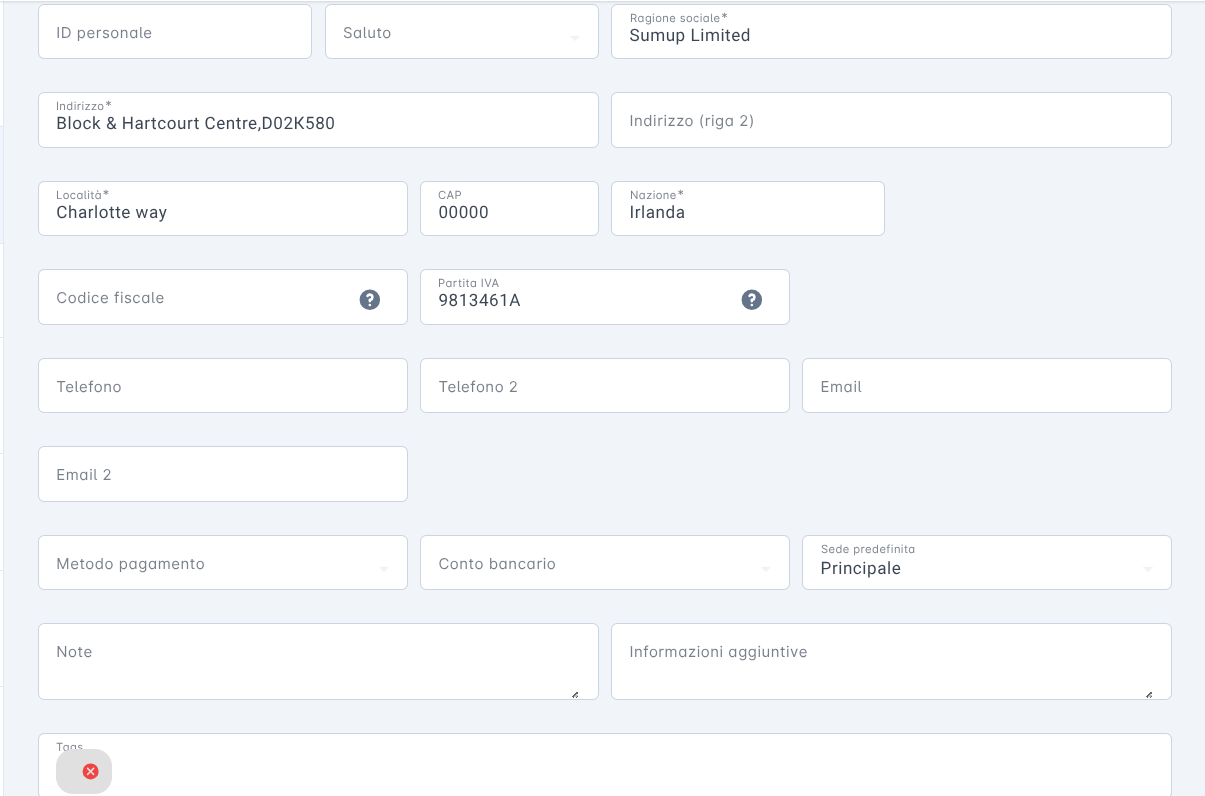Viewport: 1205px width, 796px height.
Task: Click inside the Tags input box
Action: coord(605,765)
